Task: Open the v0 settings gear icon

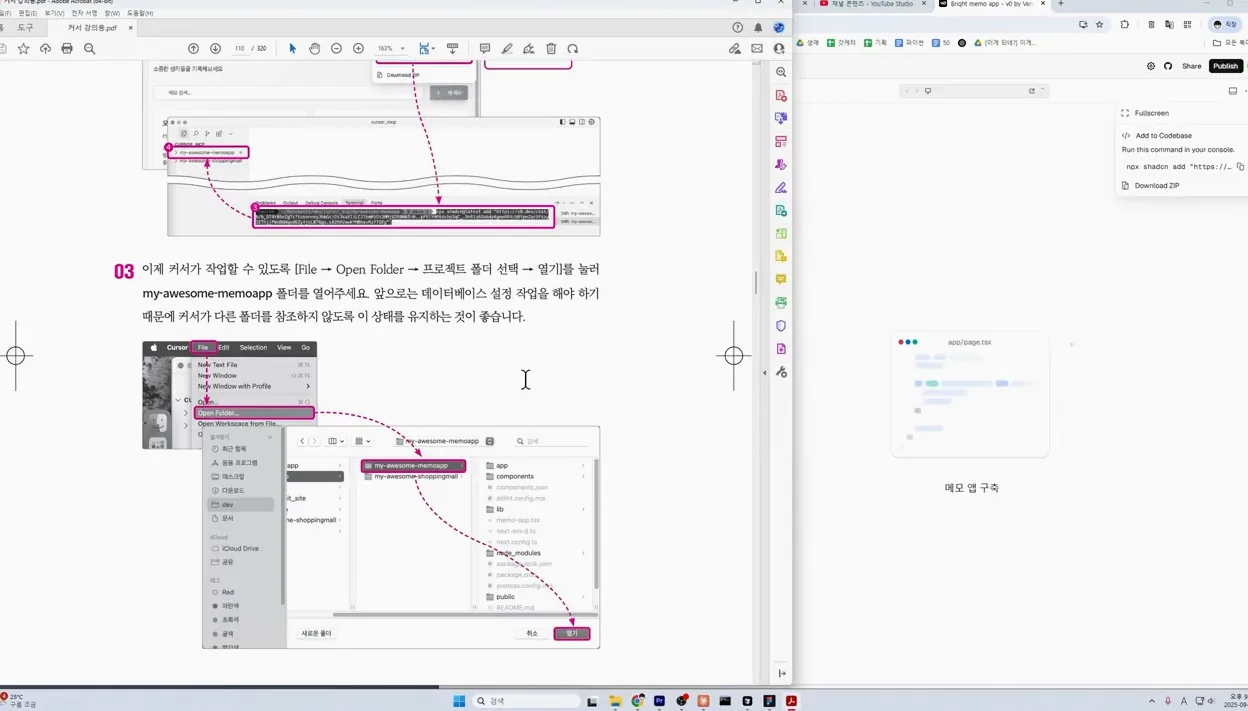Action: 1151,66
